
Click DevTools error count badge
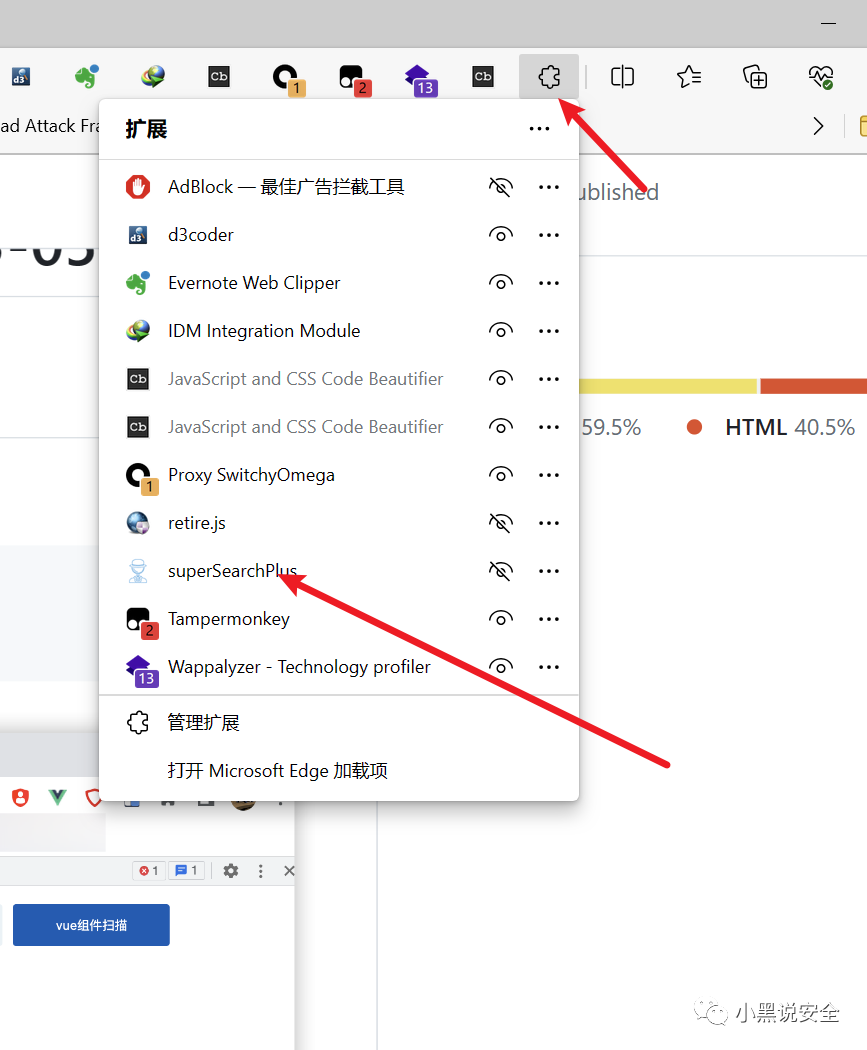pyautogui.click(x=149, y=871)
